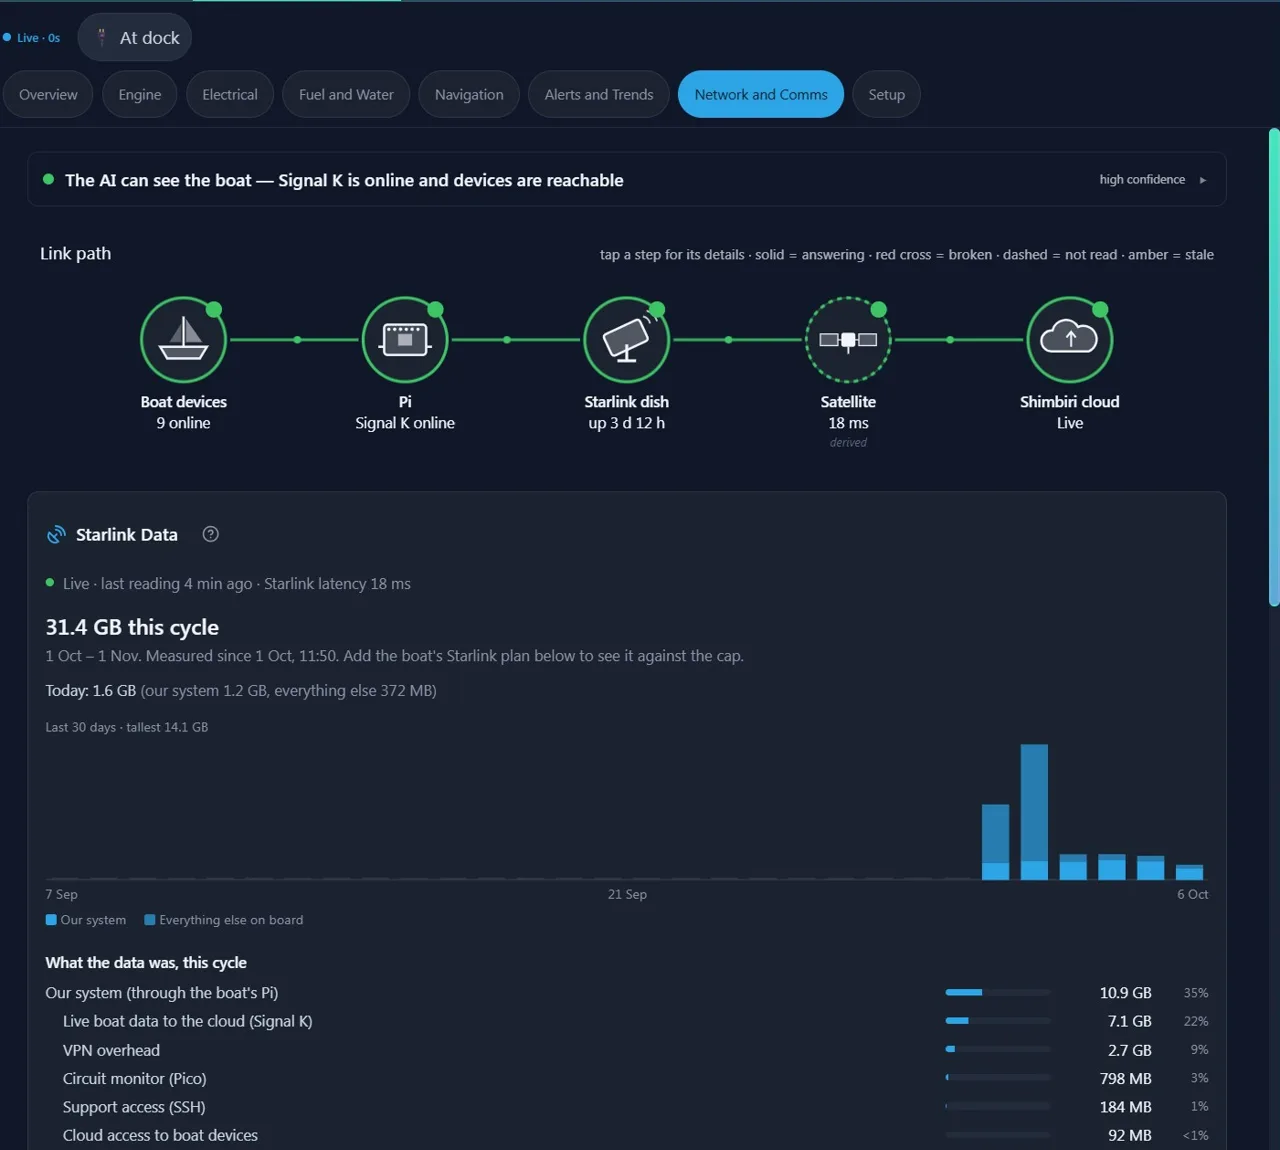
Task: Click the Our system legend swatch
Action: [x=51, y=920]
